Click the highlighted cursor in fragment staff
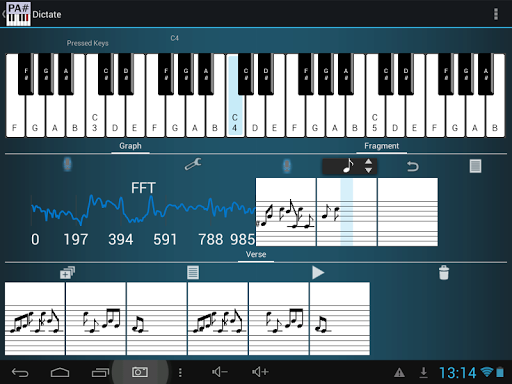 point(347,212)
